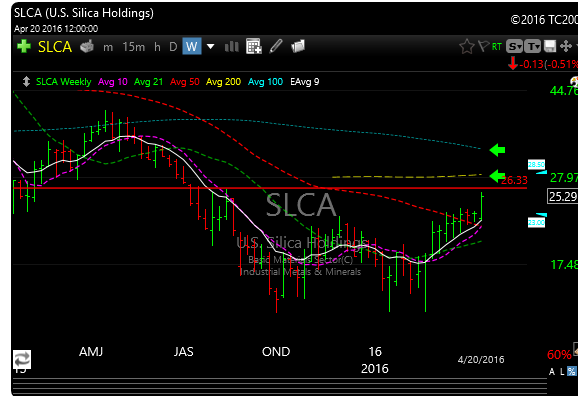Screen dimensions: 578x396
Task: Click the cyan Avg 100 label
Action: [265, 82]
